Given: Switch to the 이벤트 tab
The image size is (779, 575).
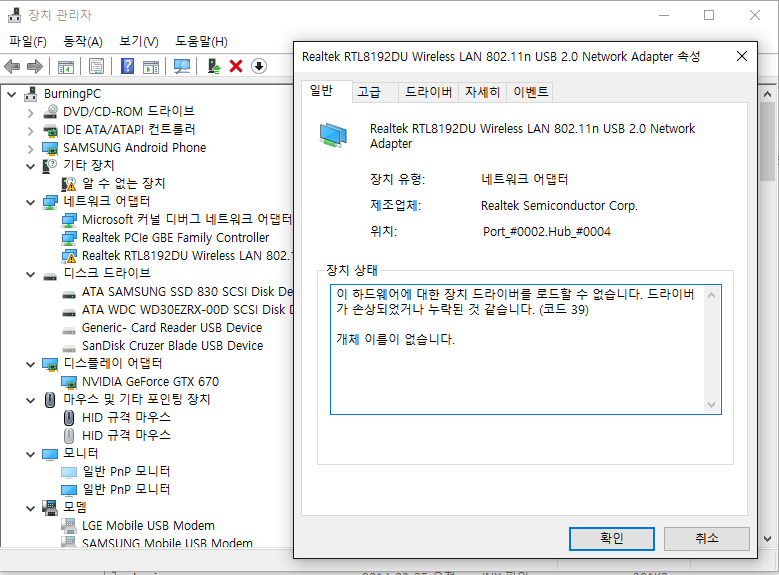Looking at the screenshot, I should (531, 92).
